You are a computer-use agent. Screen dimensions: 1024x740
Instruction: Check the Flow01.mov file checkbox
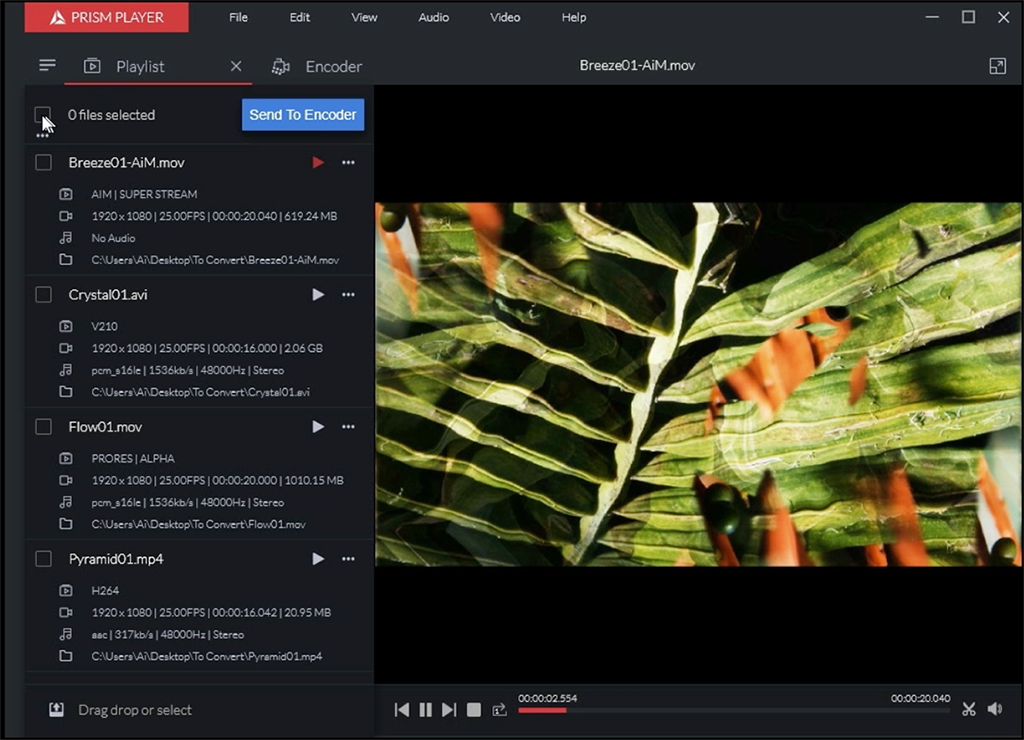(44, 427)
